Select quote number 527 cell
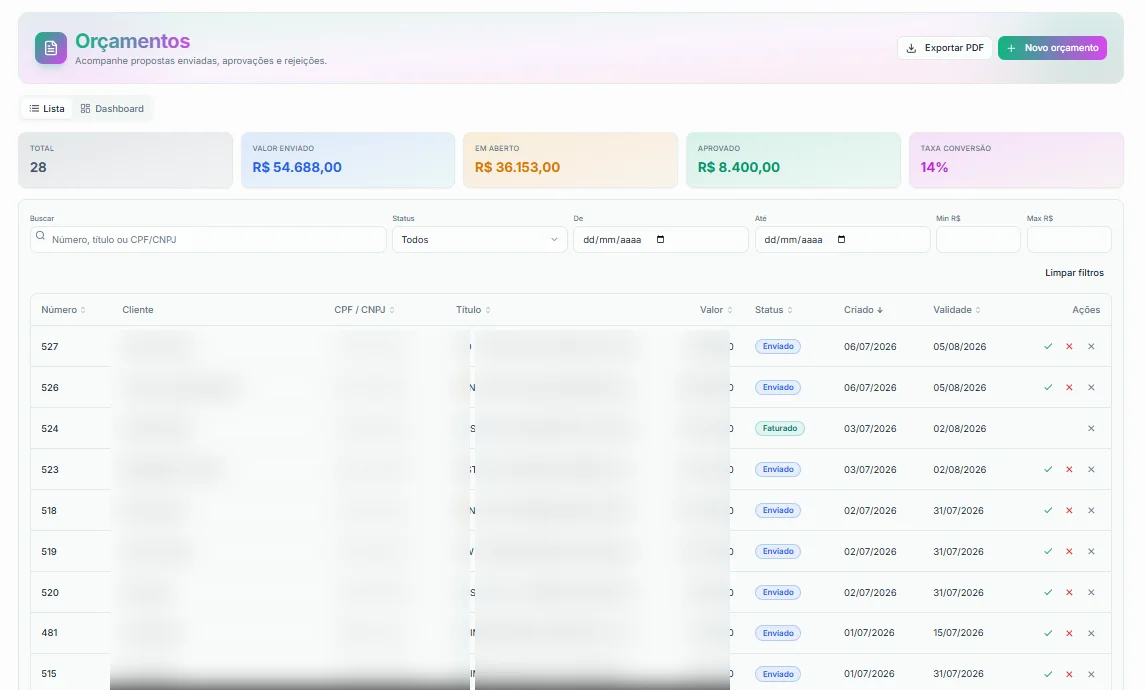Viewport: 1145px width, 690px height. coord(50,347)
